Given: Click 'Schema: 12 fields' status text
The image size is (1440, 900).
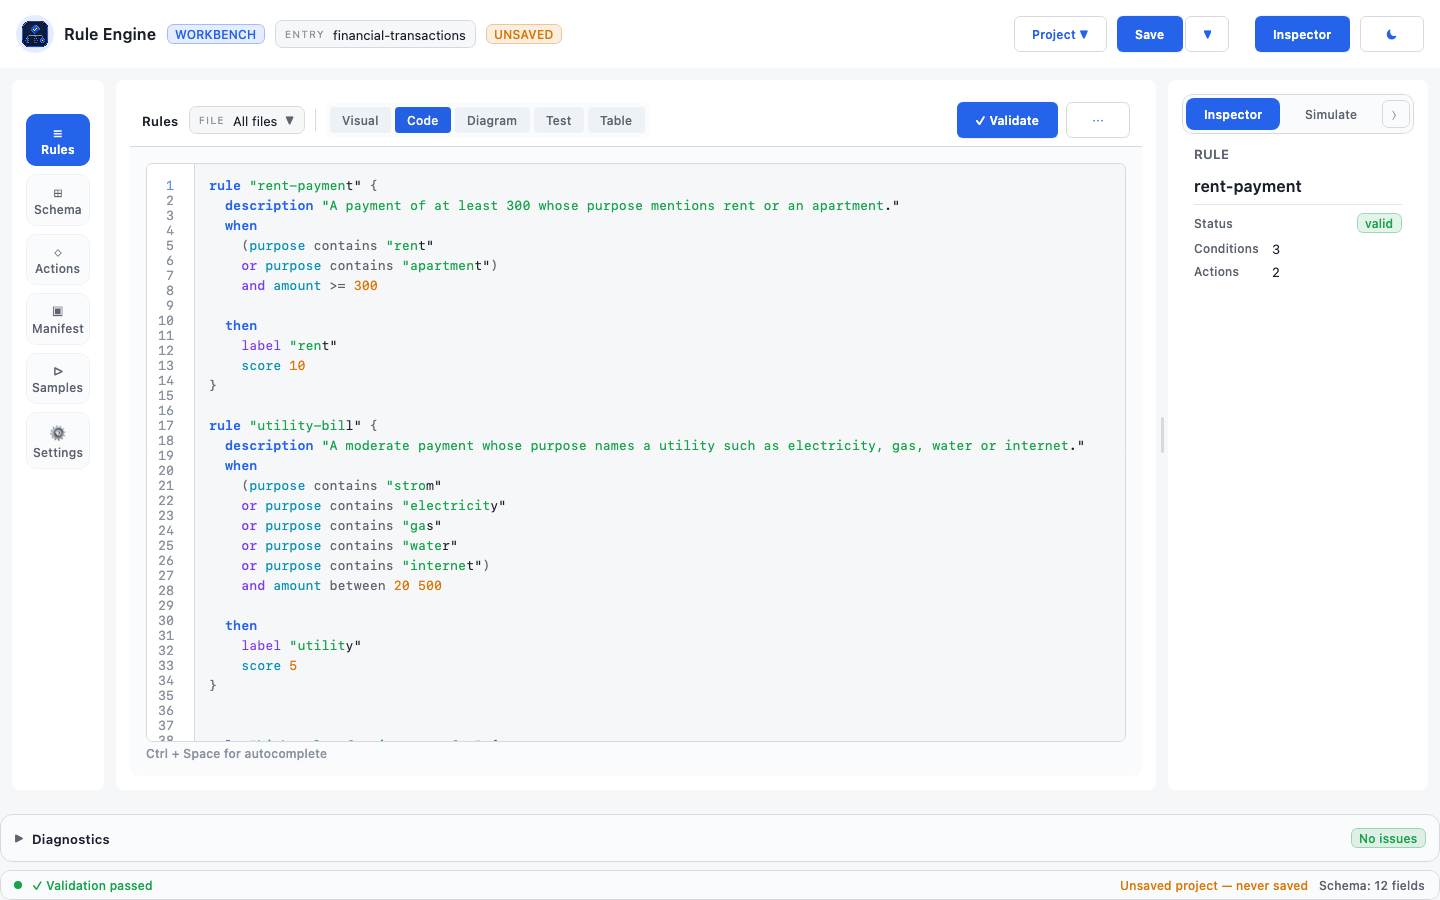Looking at the screenshot, I should click(1372, 885).
